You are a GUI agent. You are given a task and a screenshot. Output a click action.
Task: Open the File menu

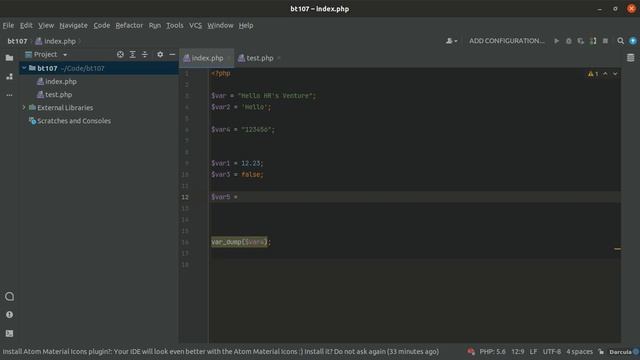click(x=8, y=25)
